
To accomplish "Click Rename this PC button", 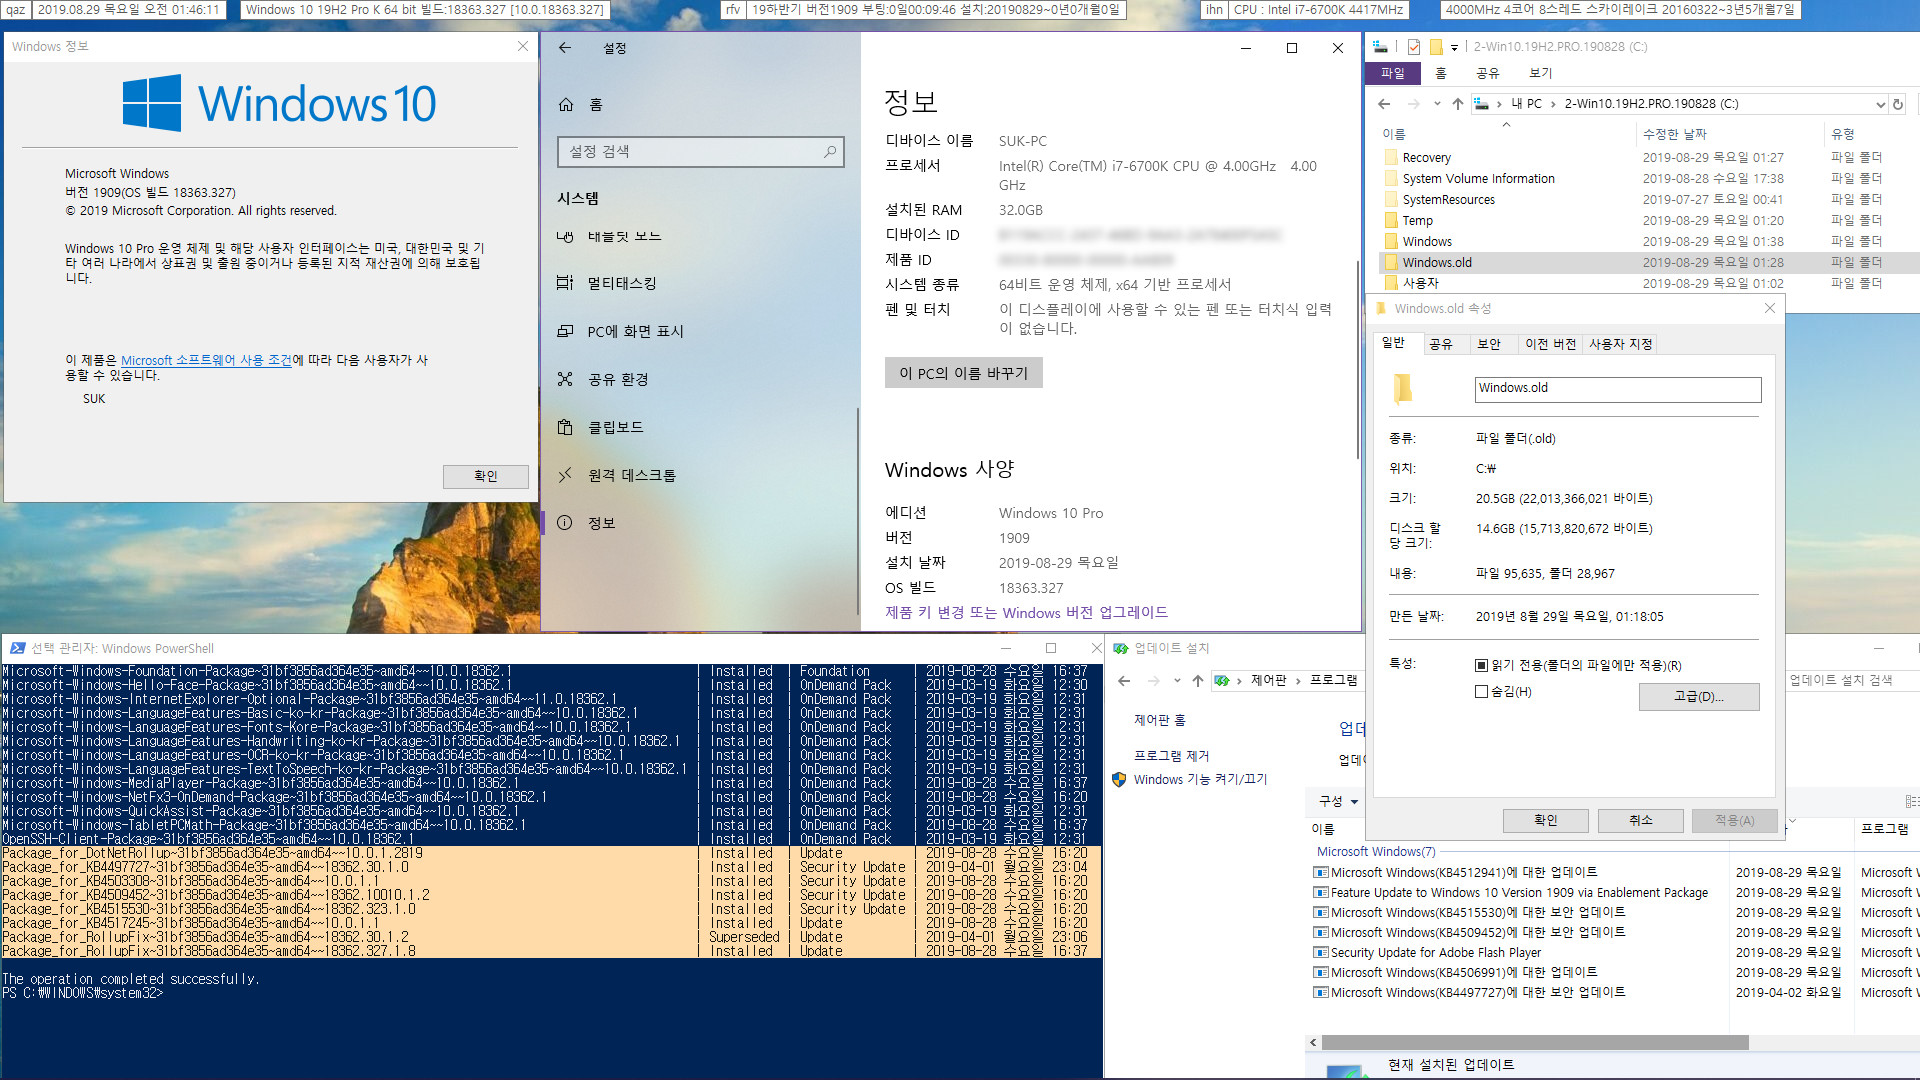I will [963, 373].
